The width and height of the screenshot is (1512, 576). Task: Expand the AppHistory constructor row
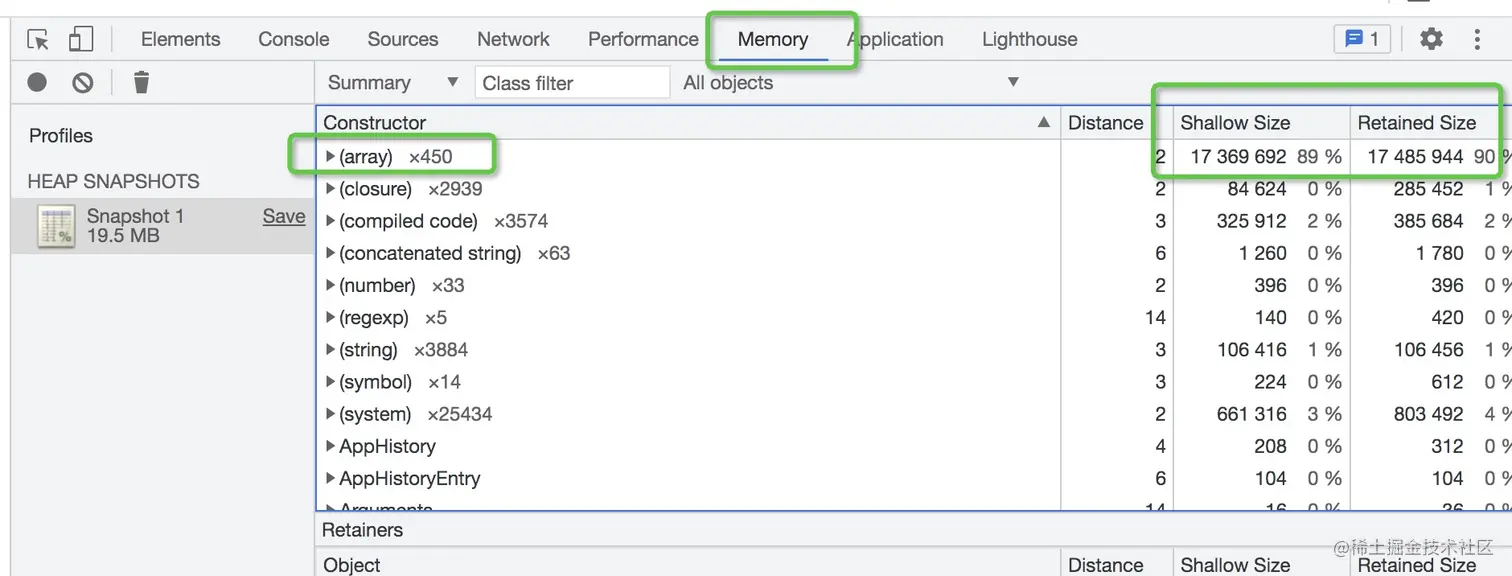[331, 446]
